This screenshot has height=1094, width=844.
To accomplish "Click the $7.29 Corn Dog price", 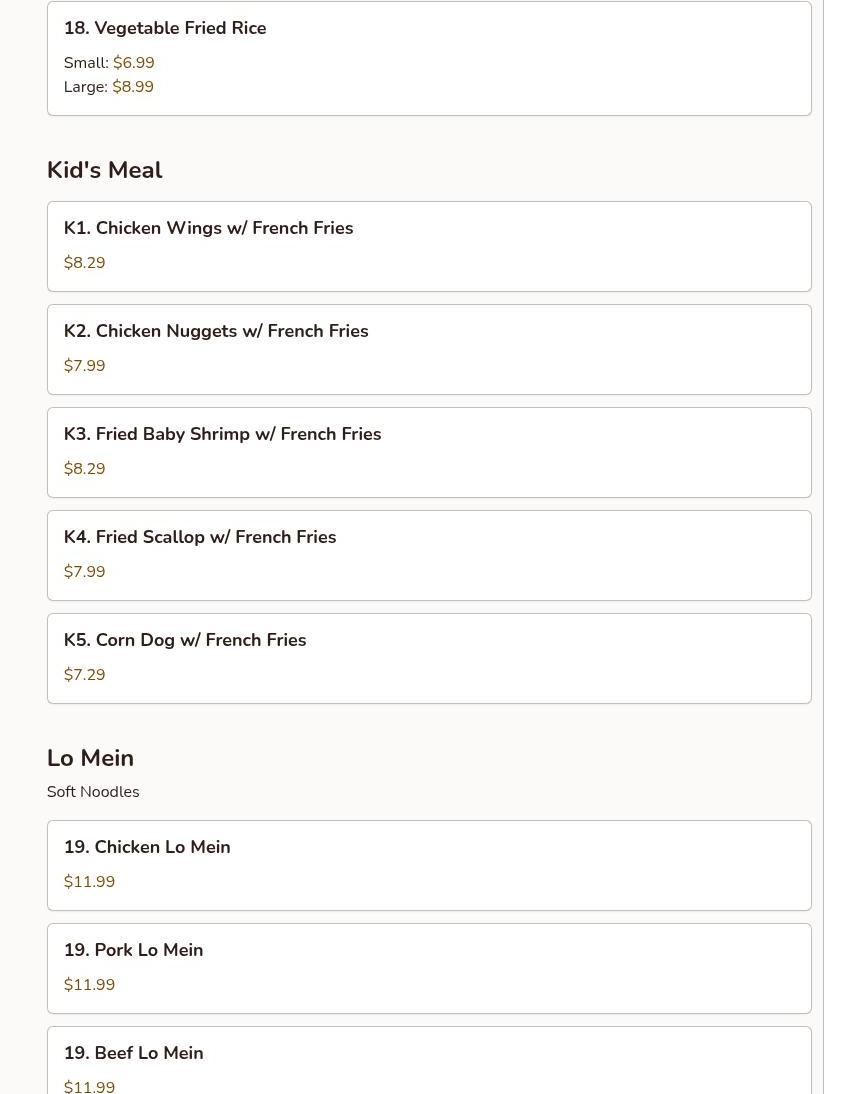I will (85, 675).
